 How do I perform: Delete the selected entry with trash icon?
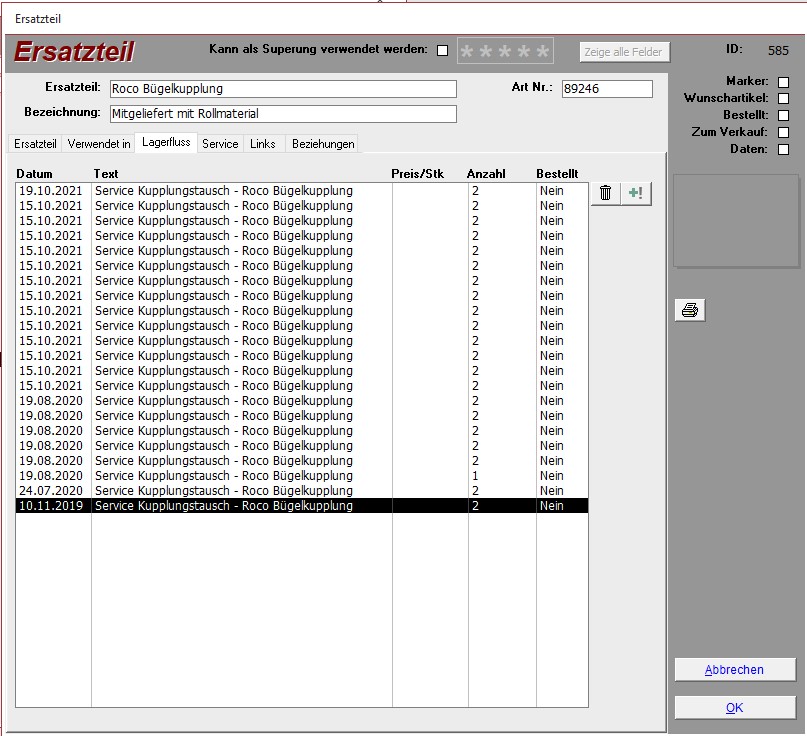coord(606,194)
